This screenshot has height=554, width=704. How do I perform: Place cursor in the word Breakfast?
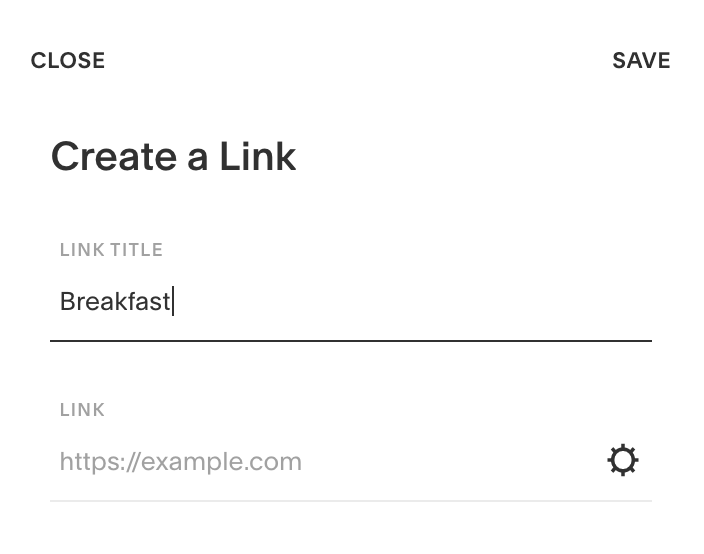coord(115,301)
